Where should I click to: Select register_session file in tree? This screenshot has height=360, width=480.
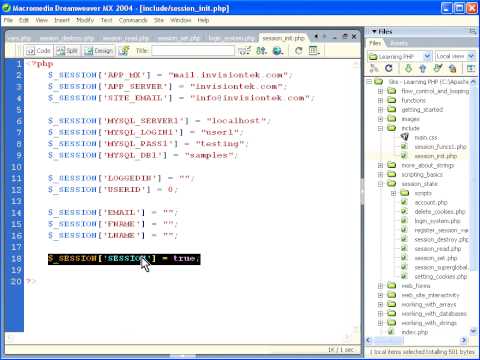click(x=441, y=230)
